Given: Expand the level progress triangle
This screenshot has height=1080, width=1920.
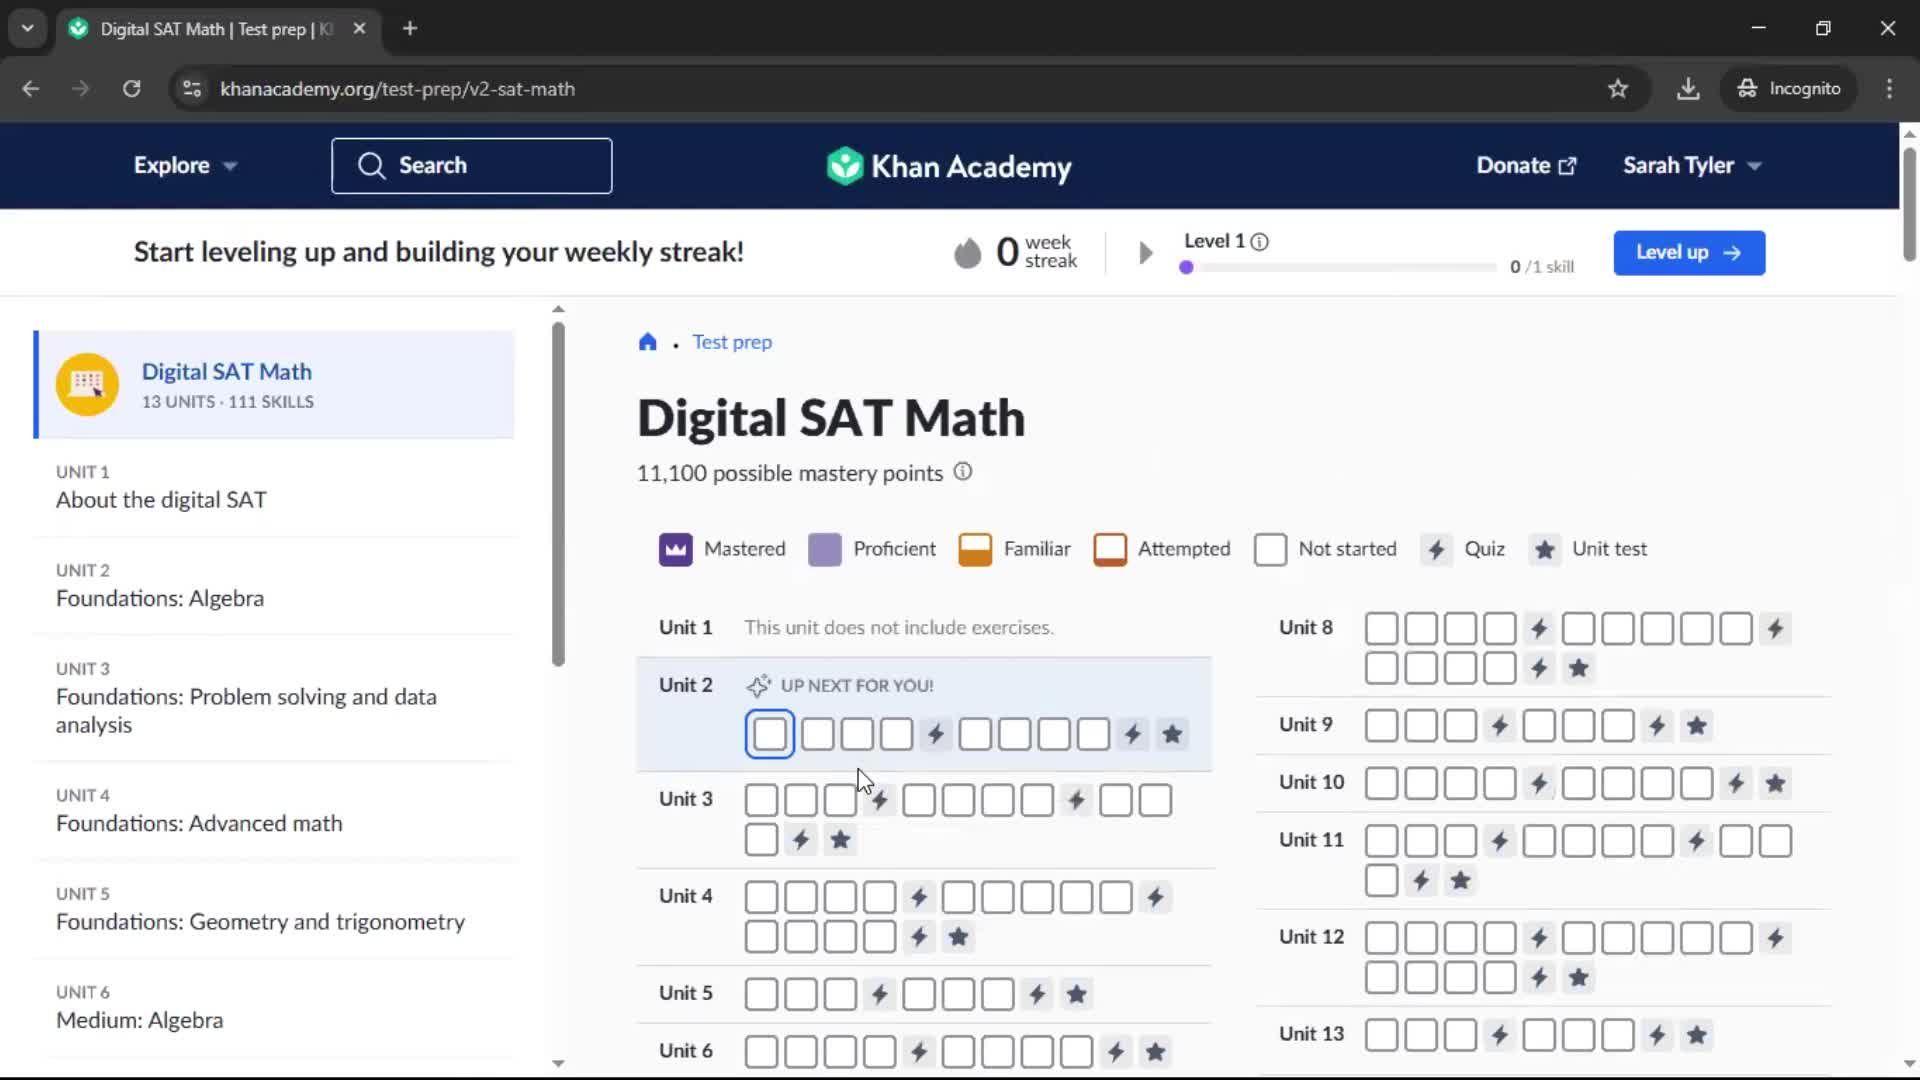Looking at the screenshot, I should click(1146, 253).
